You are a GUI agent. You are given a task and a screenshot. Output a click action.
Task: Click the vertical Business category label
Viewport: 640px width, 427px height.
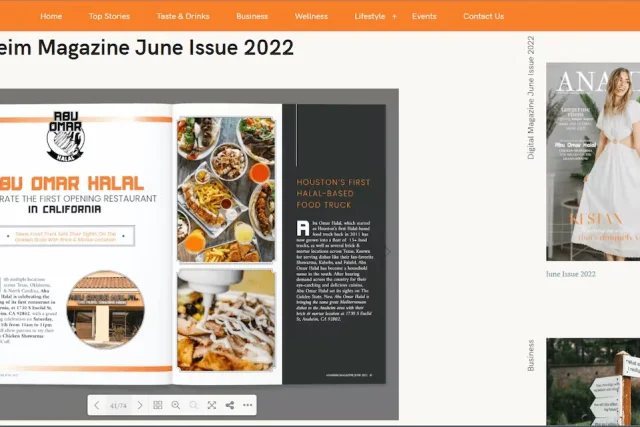[x=531, y=355]
